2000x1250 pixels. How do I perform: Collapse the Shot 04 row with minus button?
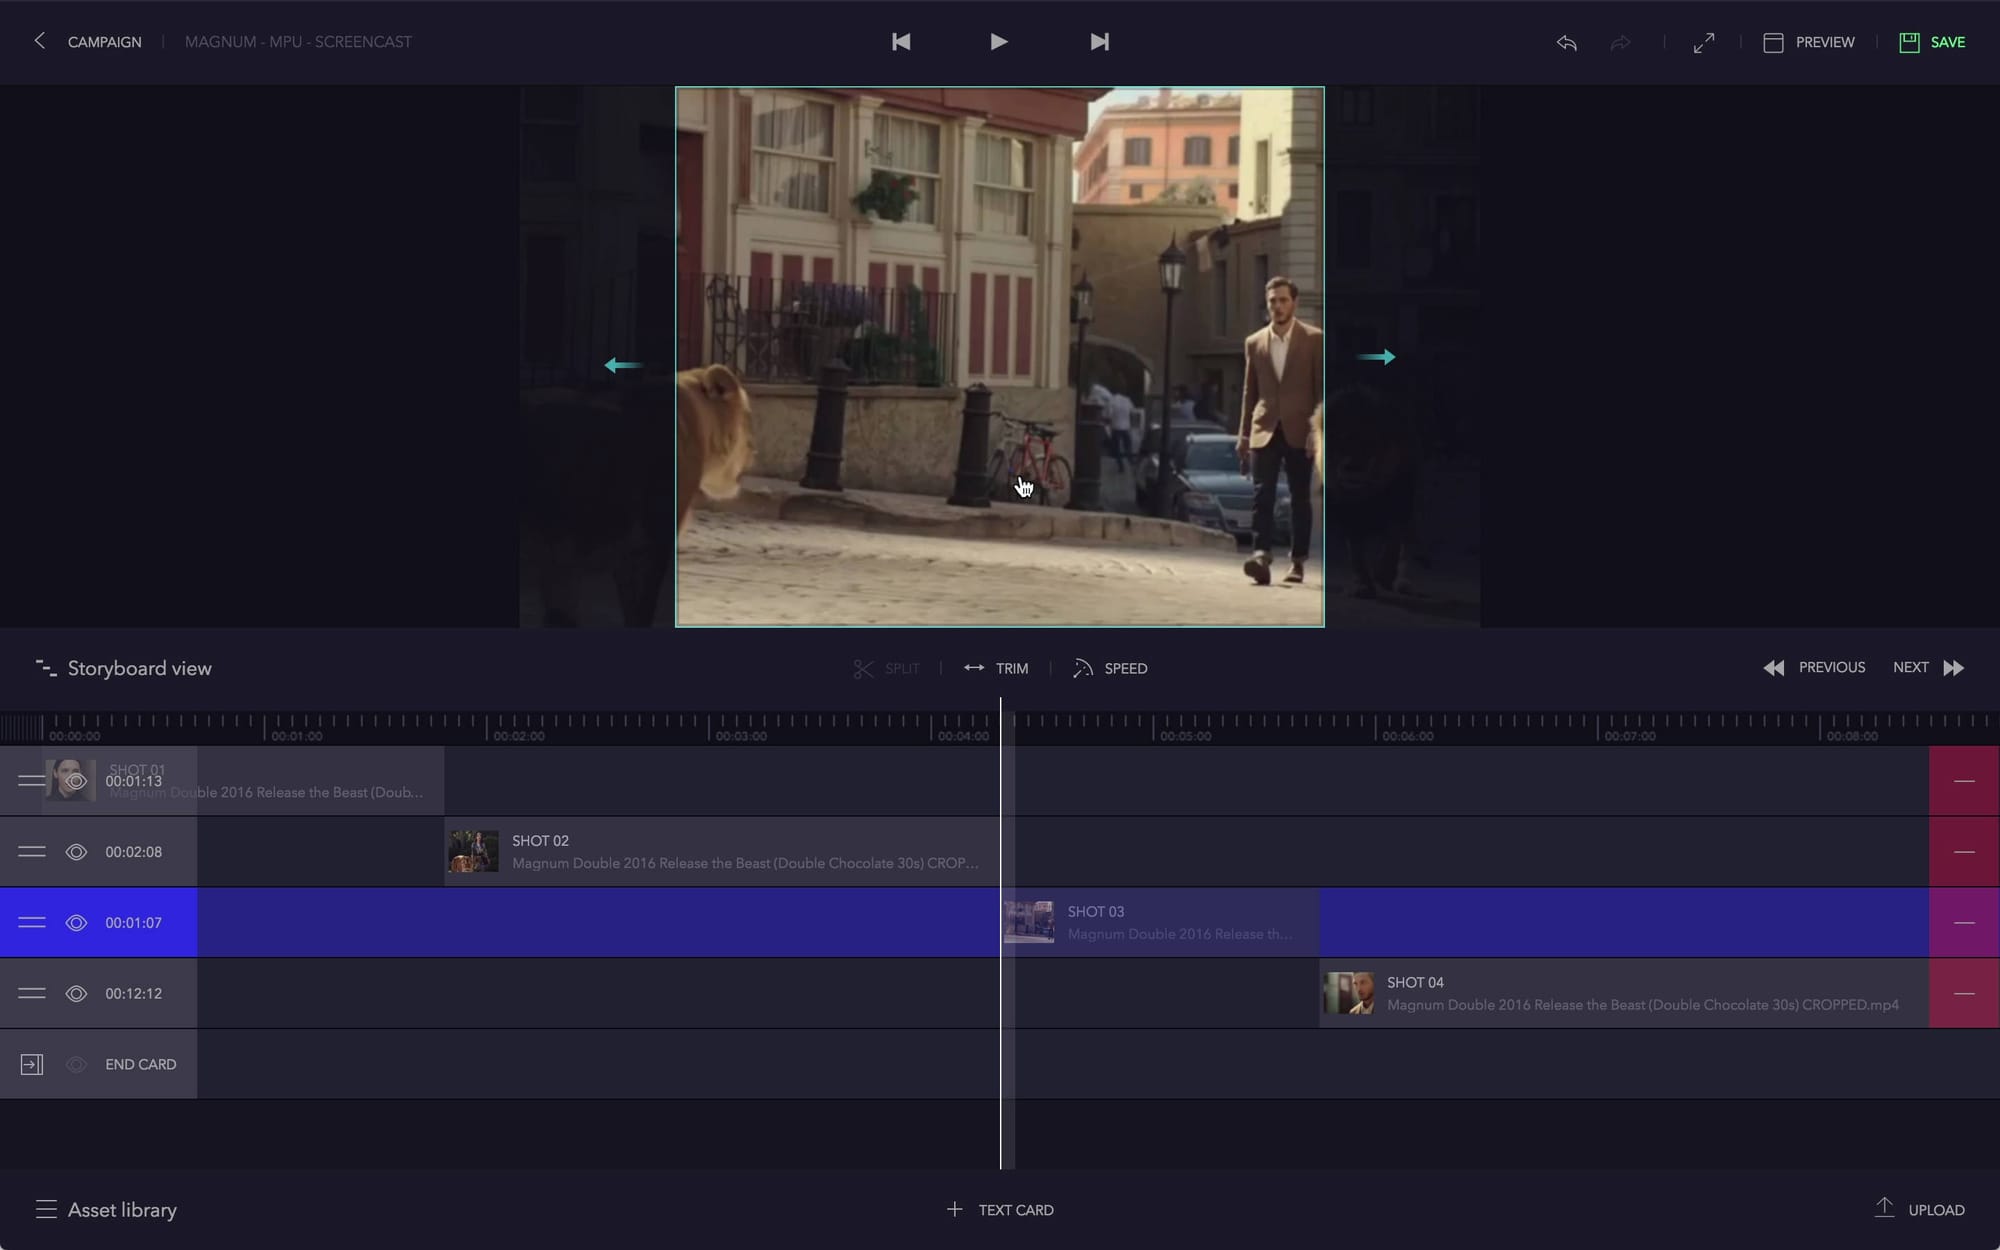tap(1964, 994)
